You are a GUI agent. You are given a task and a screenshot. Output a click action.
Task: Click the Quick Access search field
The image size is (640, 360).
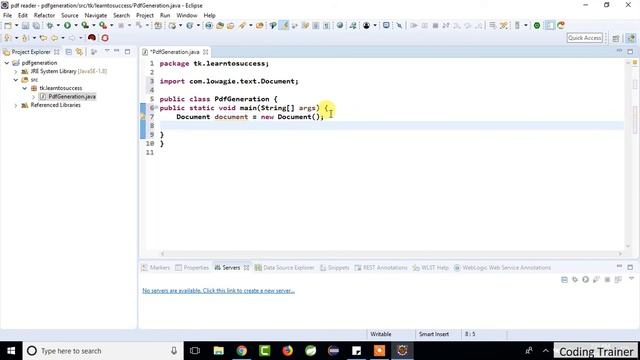[x=584, y=38]
